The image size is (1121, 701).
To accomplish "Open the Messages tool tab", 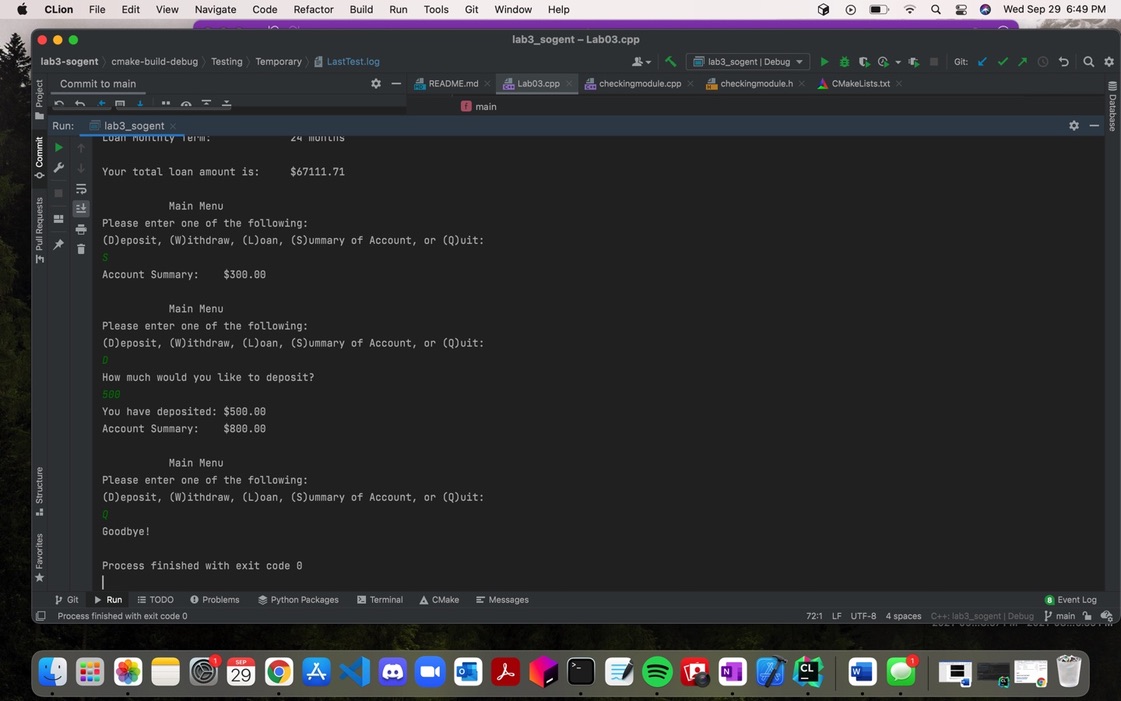I will click(502, 600).
